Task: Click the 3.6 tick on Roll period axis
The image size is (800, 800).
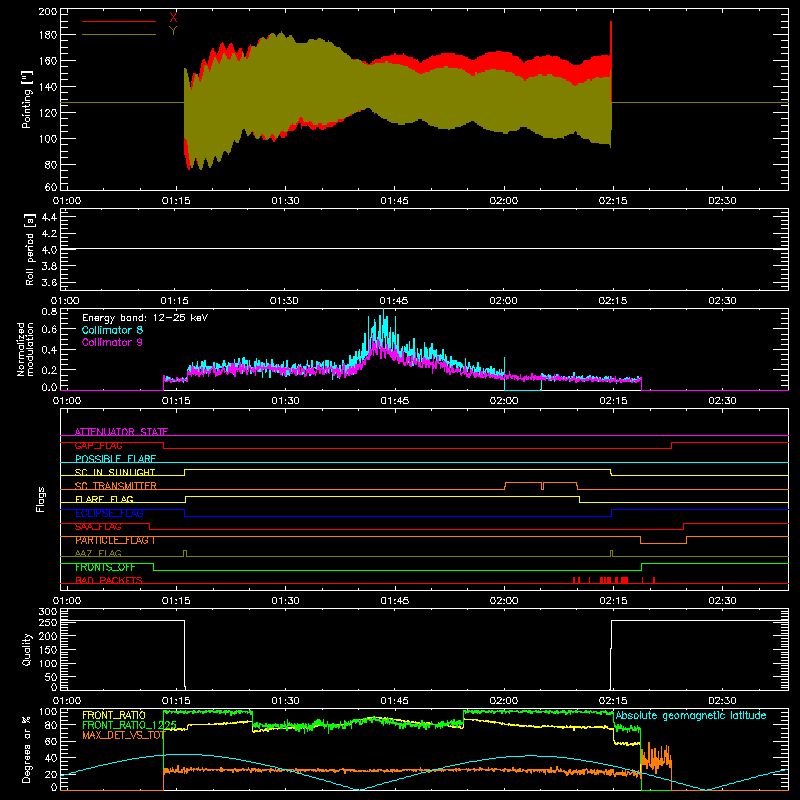Action: [49, 282]
